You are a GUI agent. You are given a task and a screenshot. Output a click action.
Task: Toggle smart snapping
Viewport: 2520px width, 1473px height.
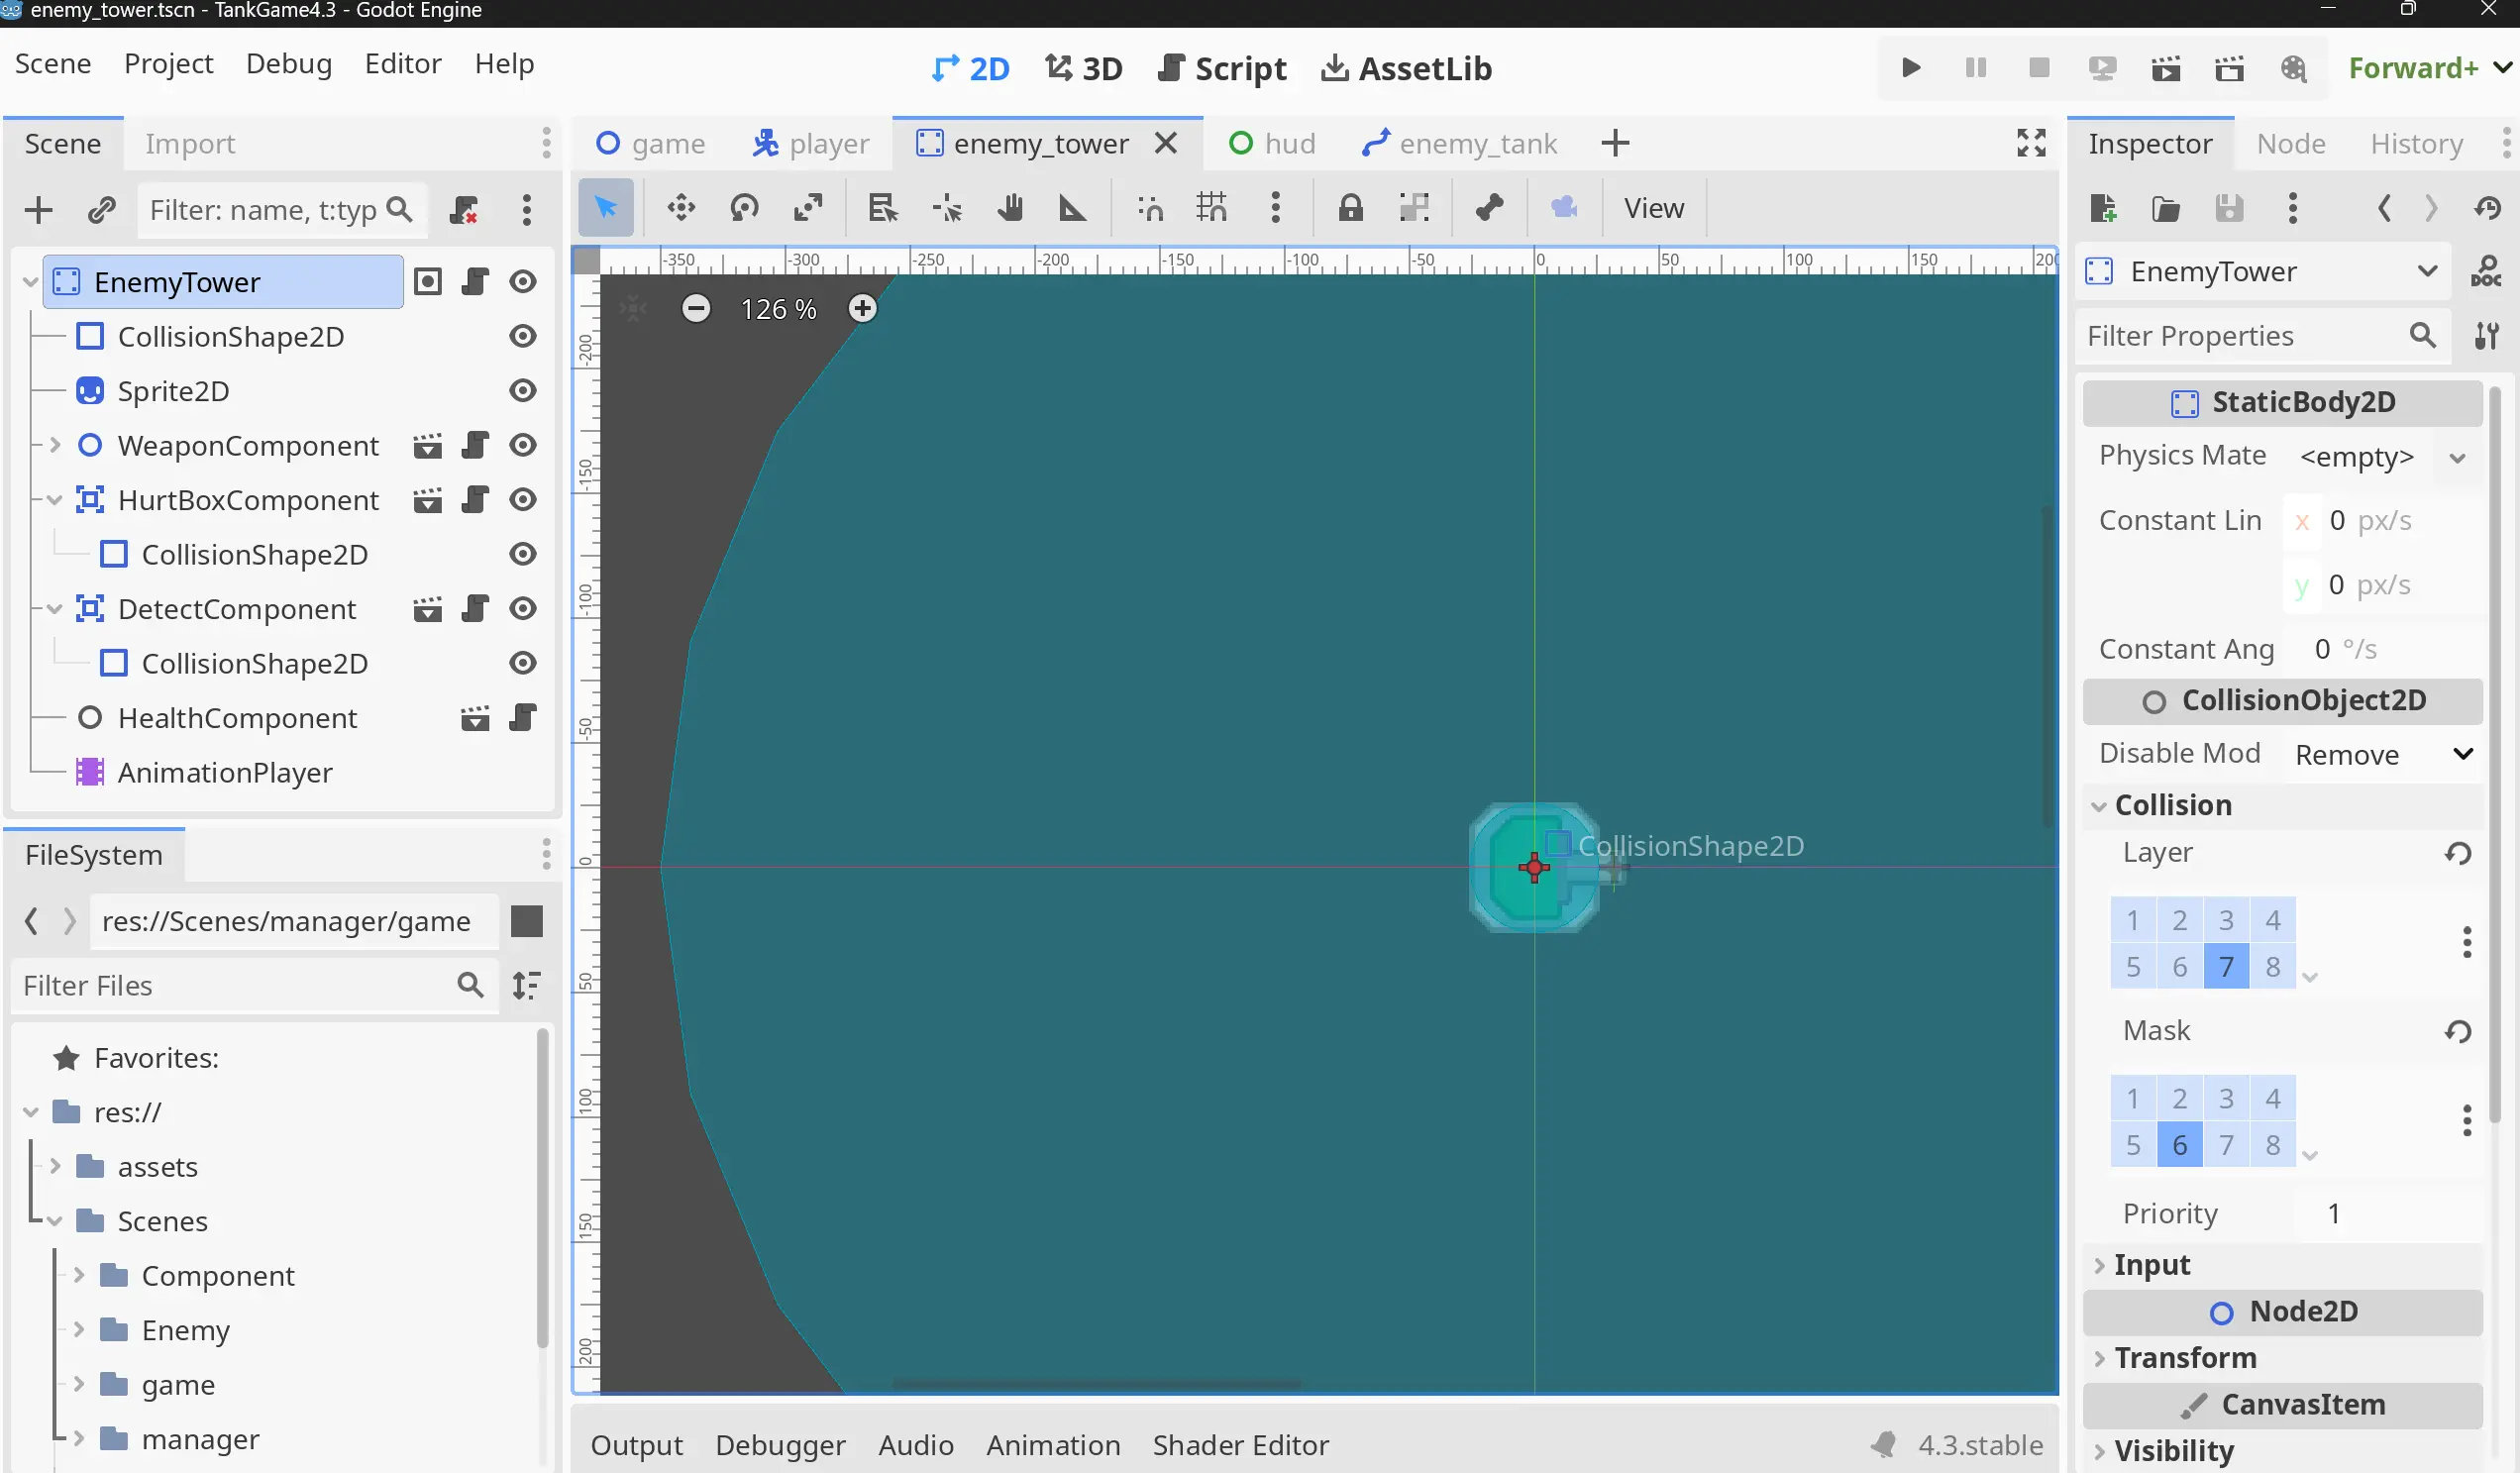[1150, 208]
